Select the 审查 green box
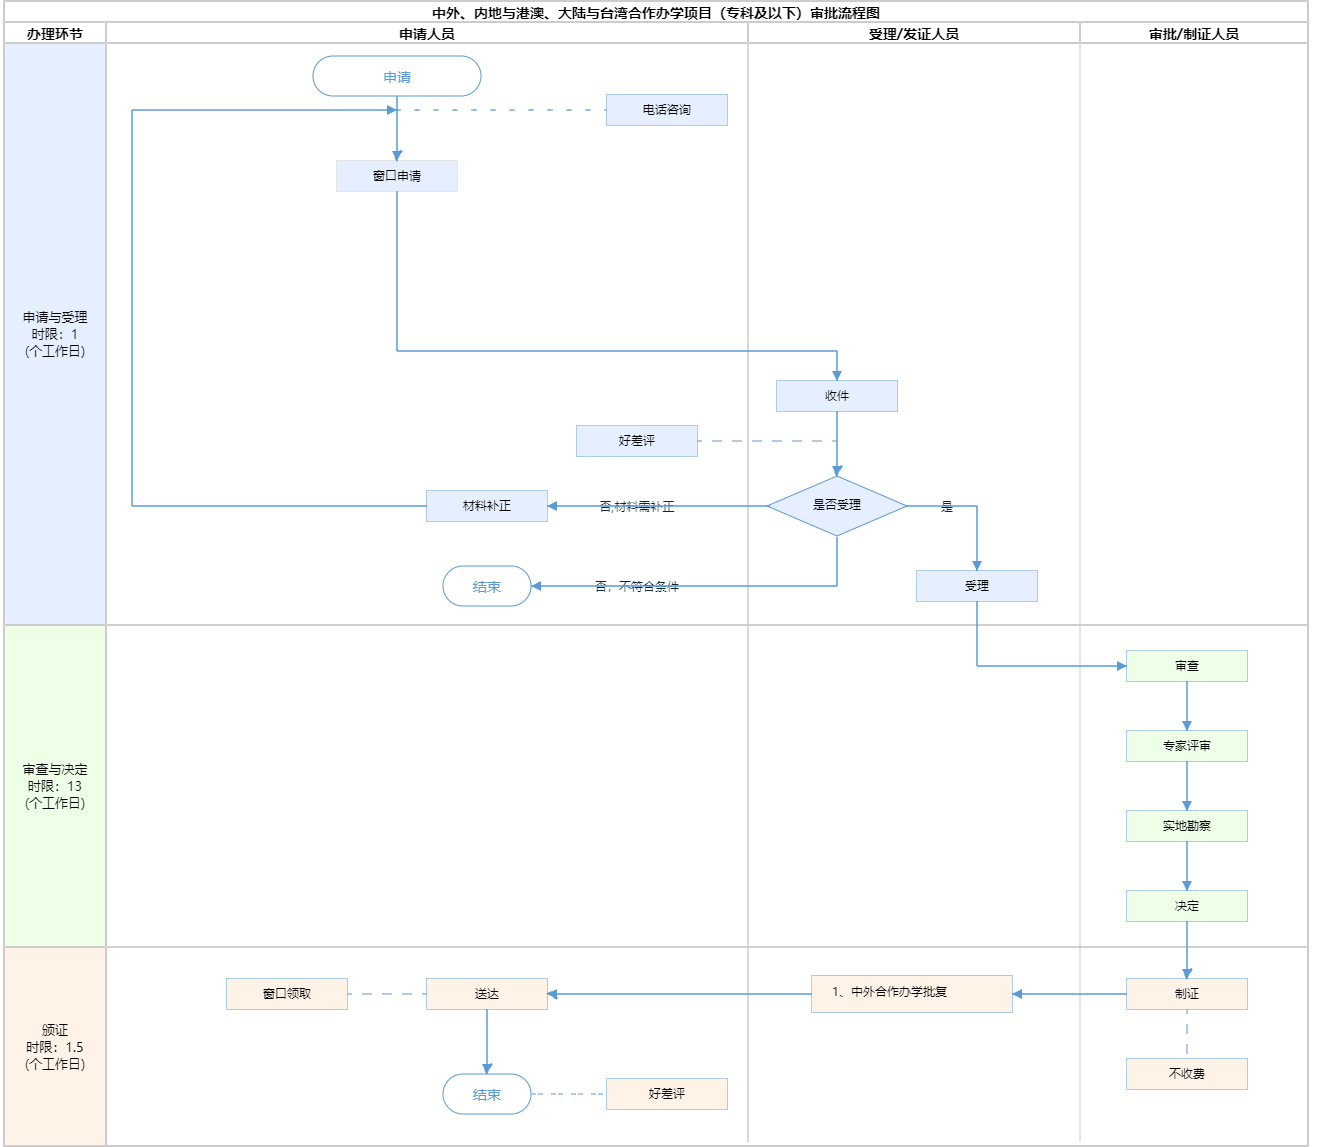Viewport: 1329px width, 1147px height. click(x=1186, y=666)
